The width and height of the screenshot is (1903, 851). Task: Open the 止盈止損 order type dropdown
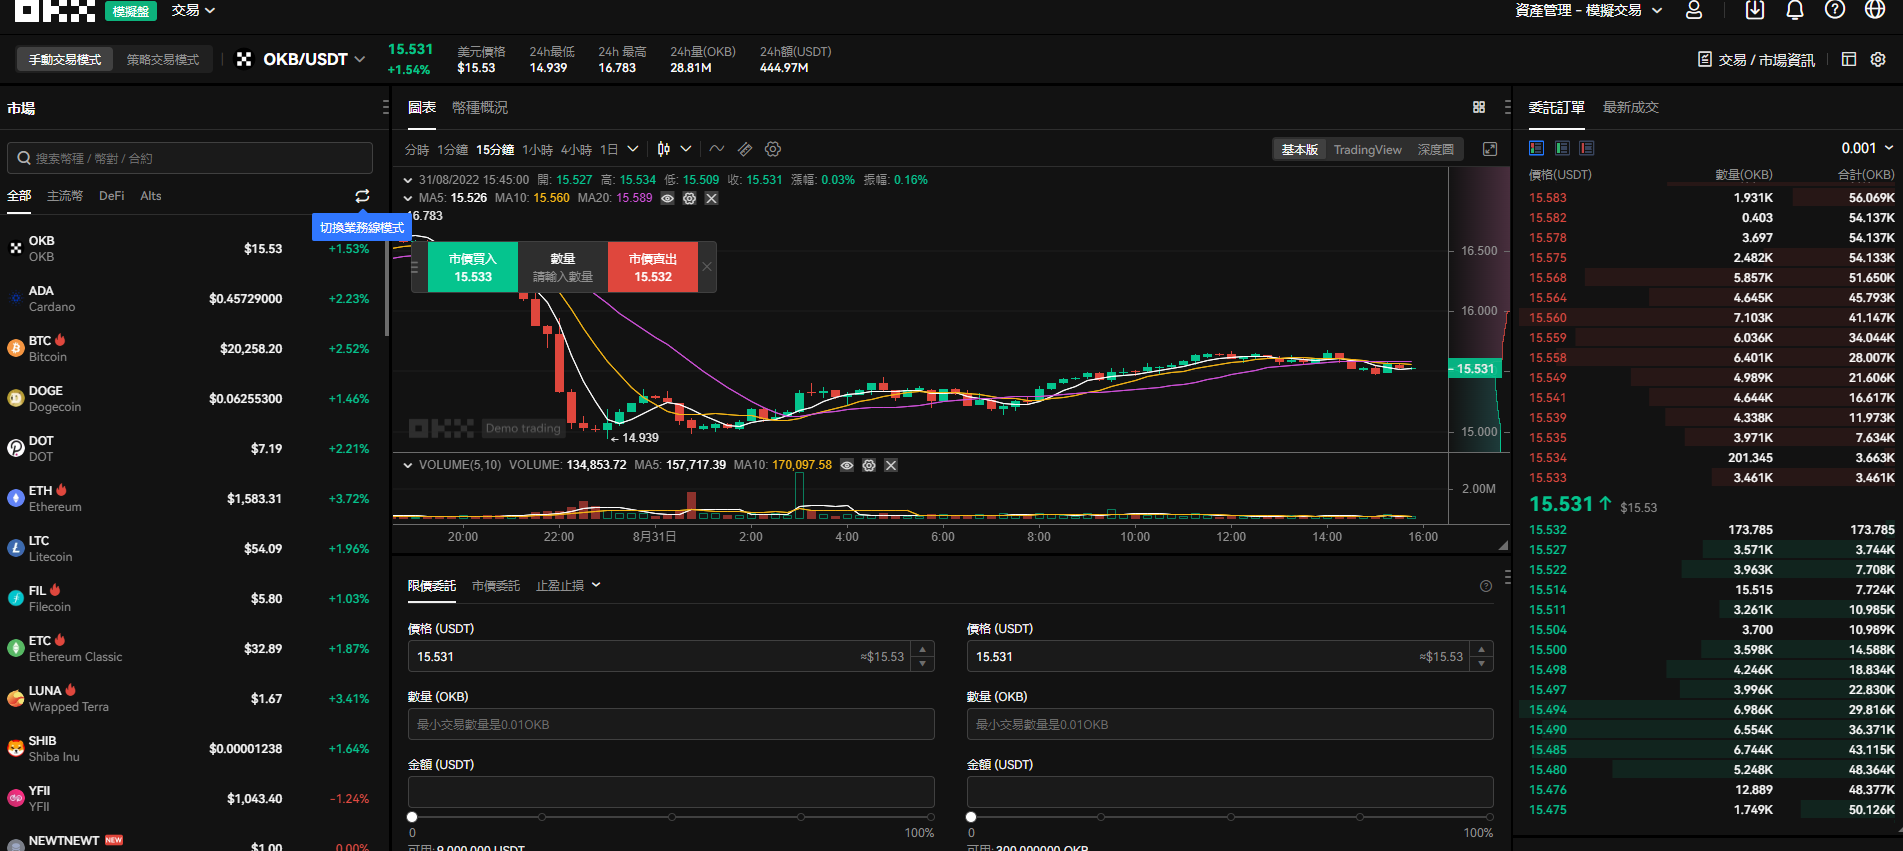click(568, 585)
